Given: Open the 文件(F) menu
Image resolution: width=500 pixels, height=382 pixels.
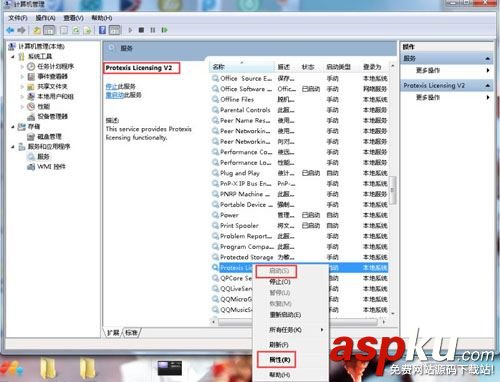Looking at the screenshot, I should (18, 18).
